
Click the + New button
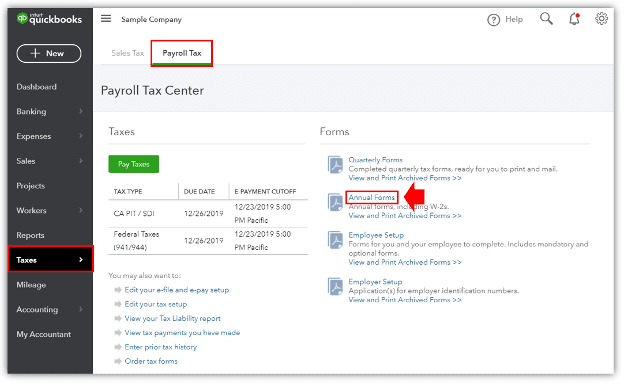(49, 53)
